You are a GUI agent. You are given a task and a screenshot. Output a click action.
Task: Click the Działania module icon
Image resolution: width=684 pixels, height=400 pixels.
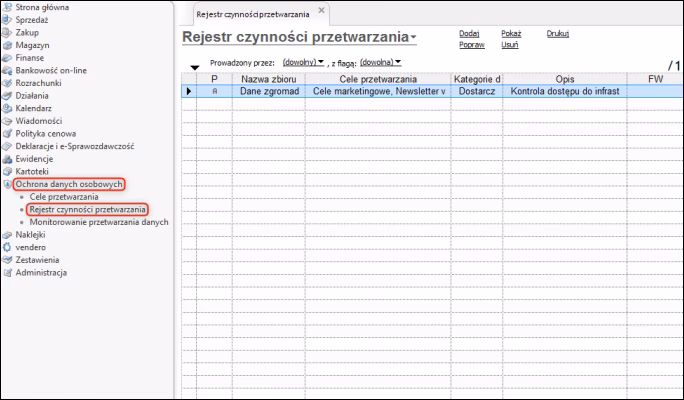(7, 96)
